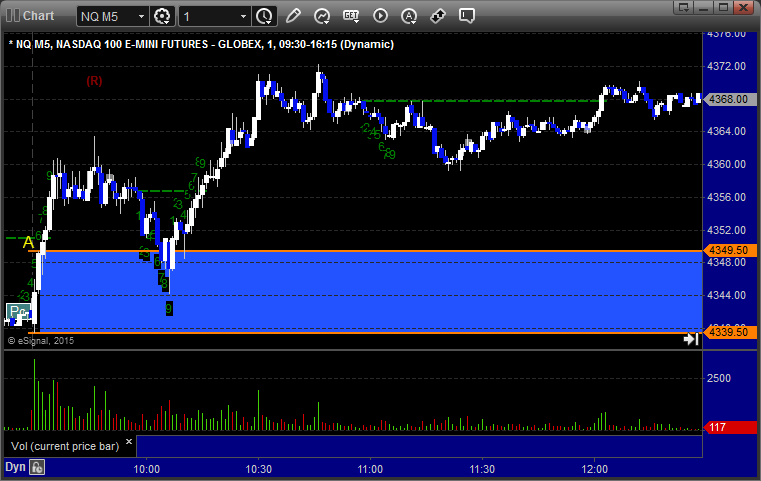Open the time template clock menu
The width and height of the screenshot is (761, 481).
point(264,16)
